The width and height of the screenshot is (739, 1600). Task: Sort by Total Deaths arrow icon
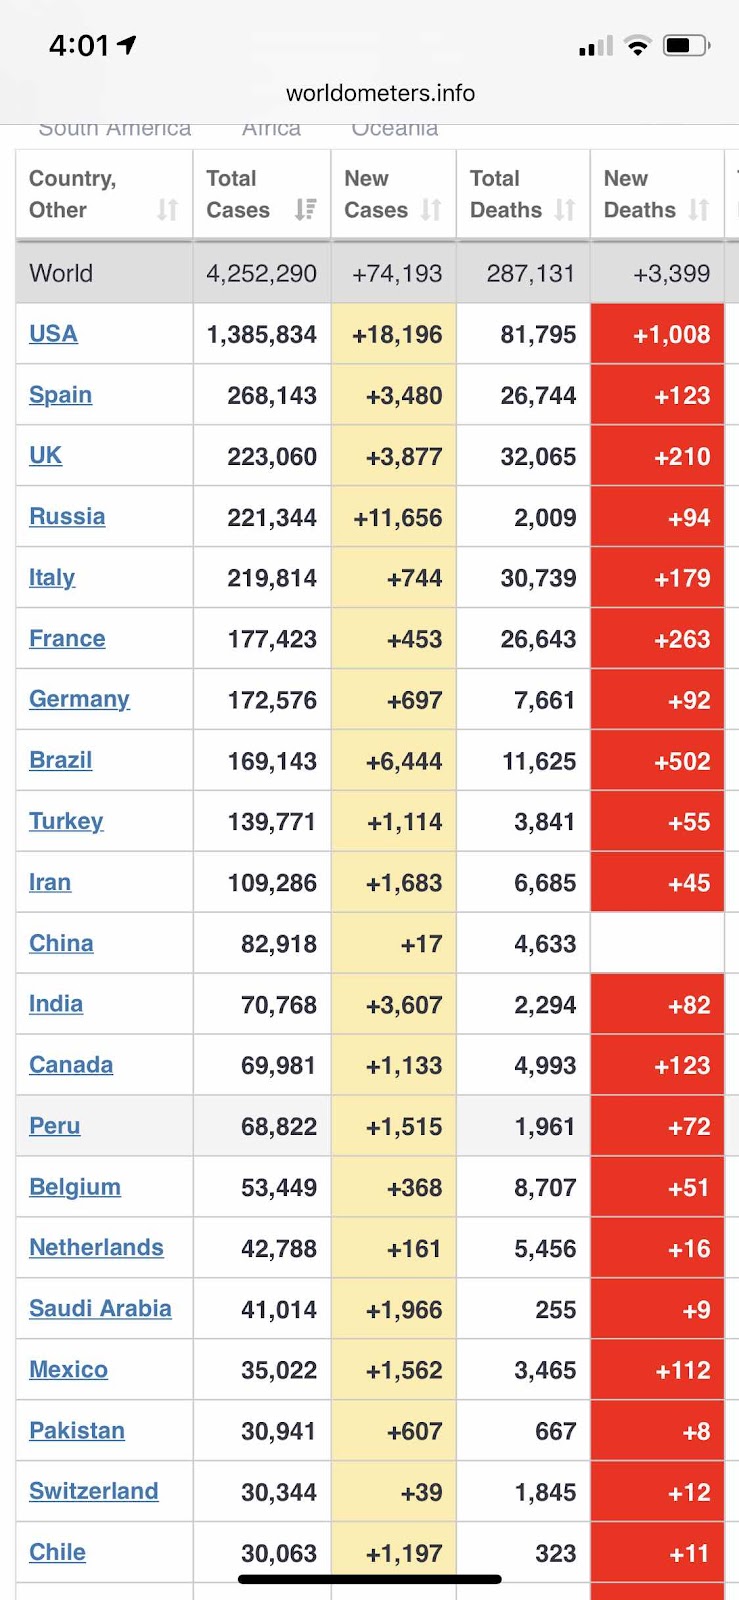[565, 210]
